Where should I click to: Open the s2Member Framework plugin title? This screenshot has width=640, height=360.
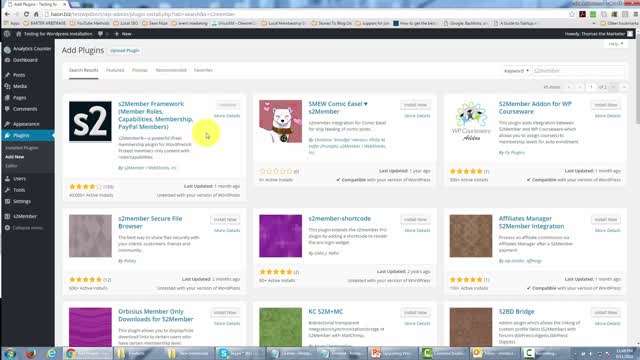click(156, 115)
